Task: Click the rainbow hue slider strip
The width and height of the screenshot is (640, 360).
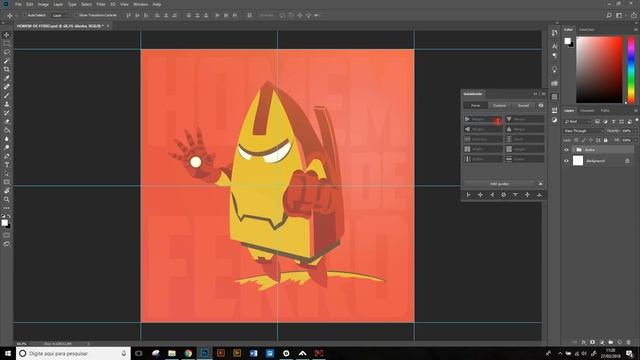Action: (x=631, y=70)
